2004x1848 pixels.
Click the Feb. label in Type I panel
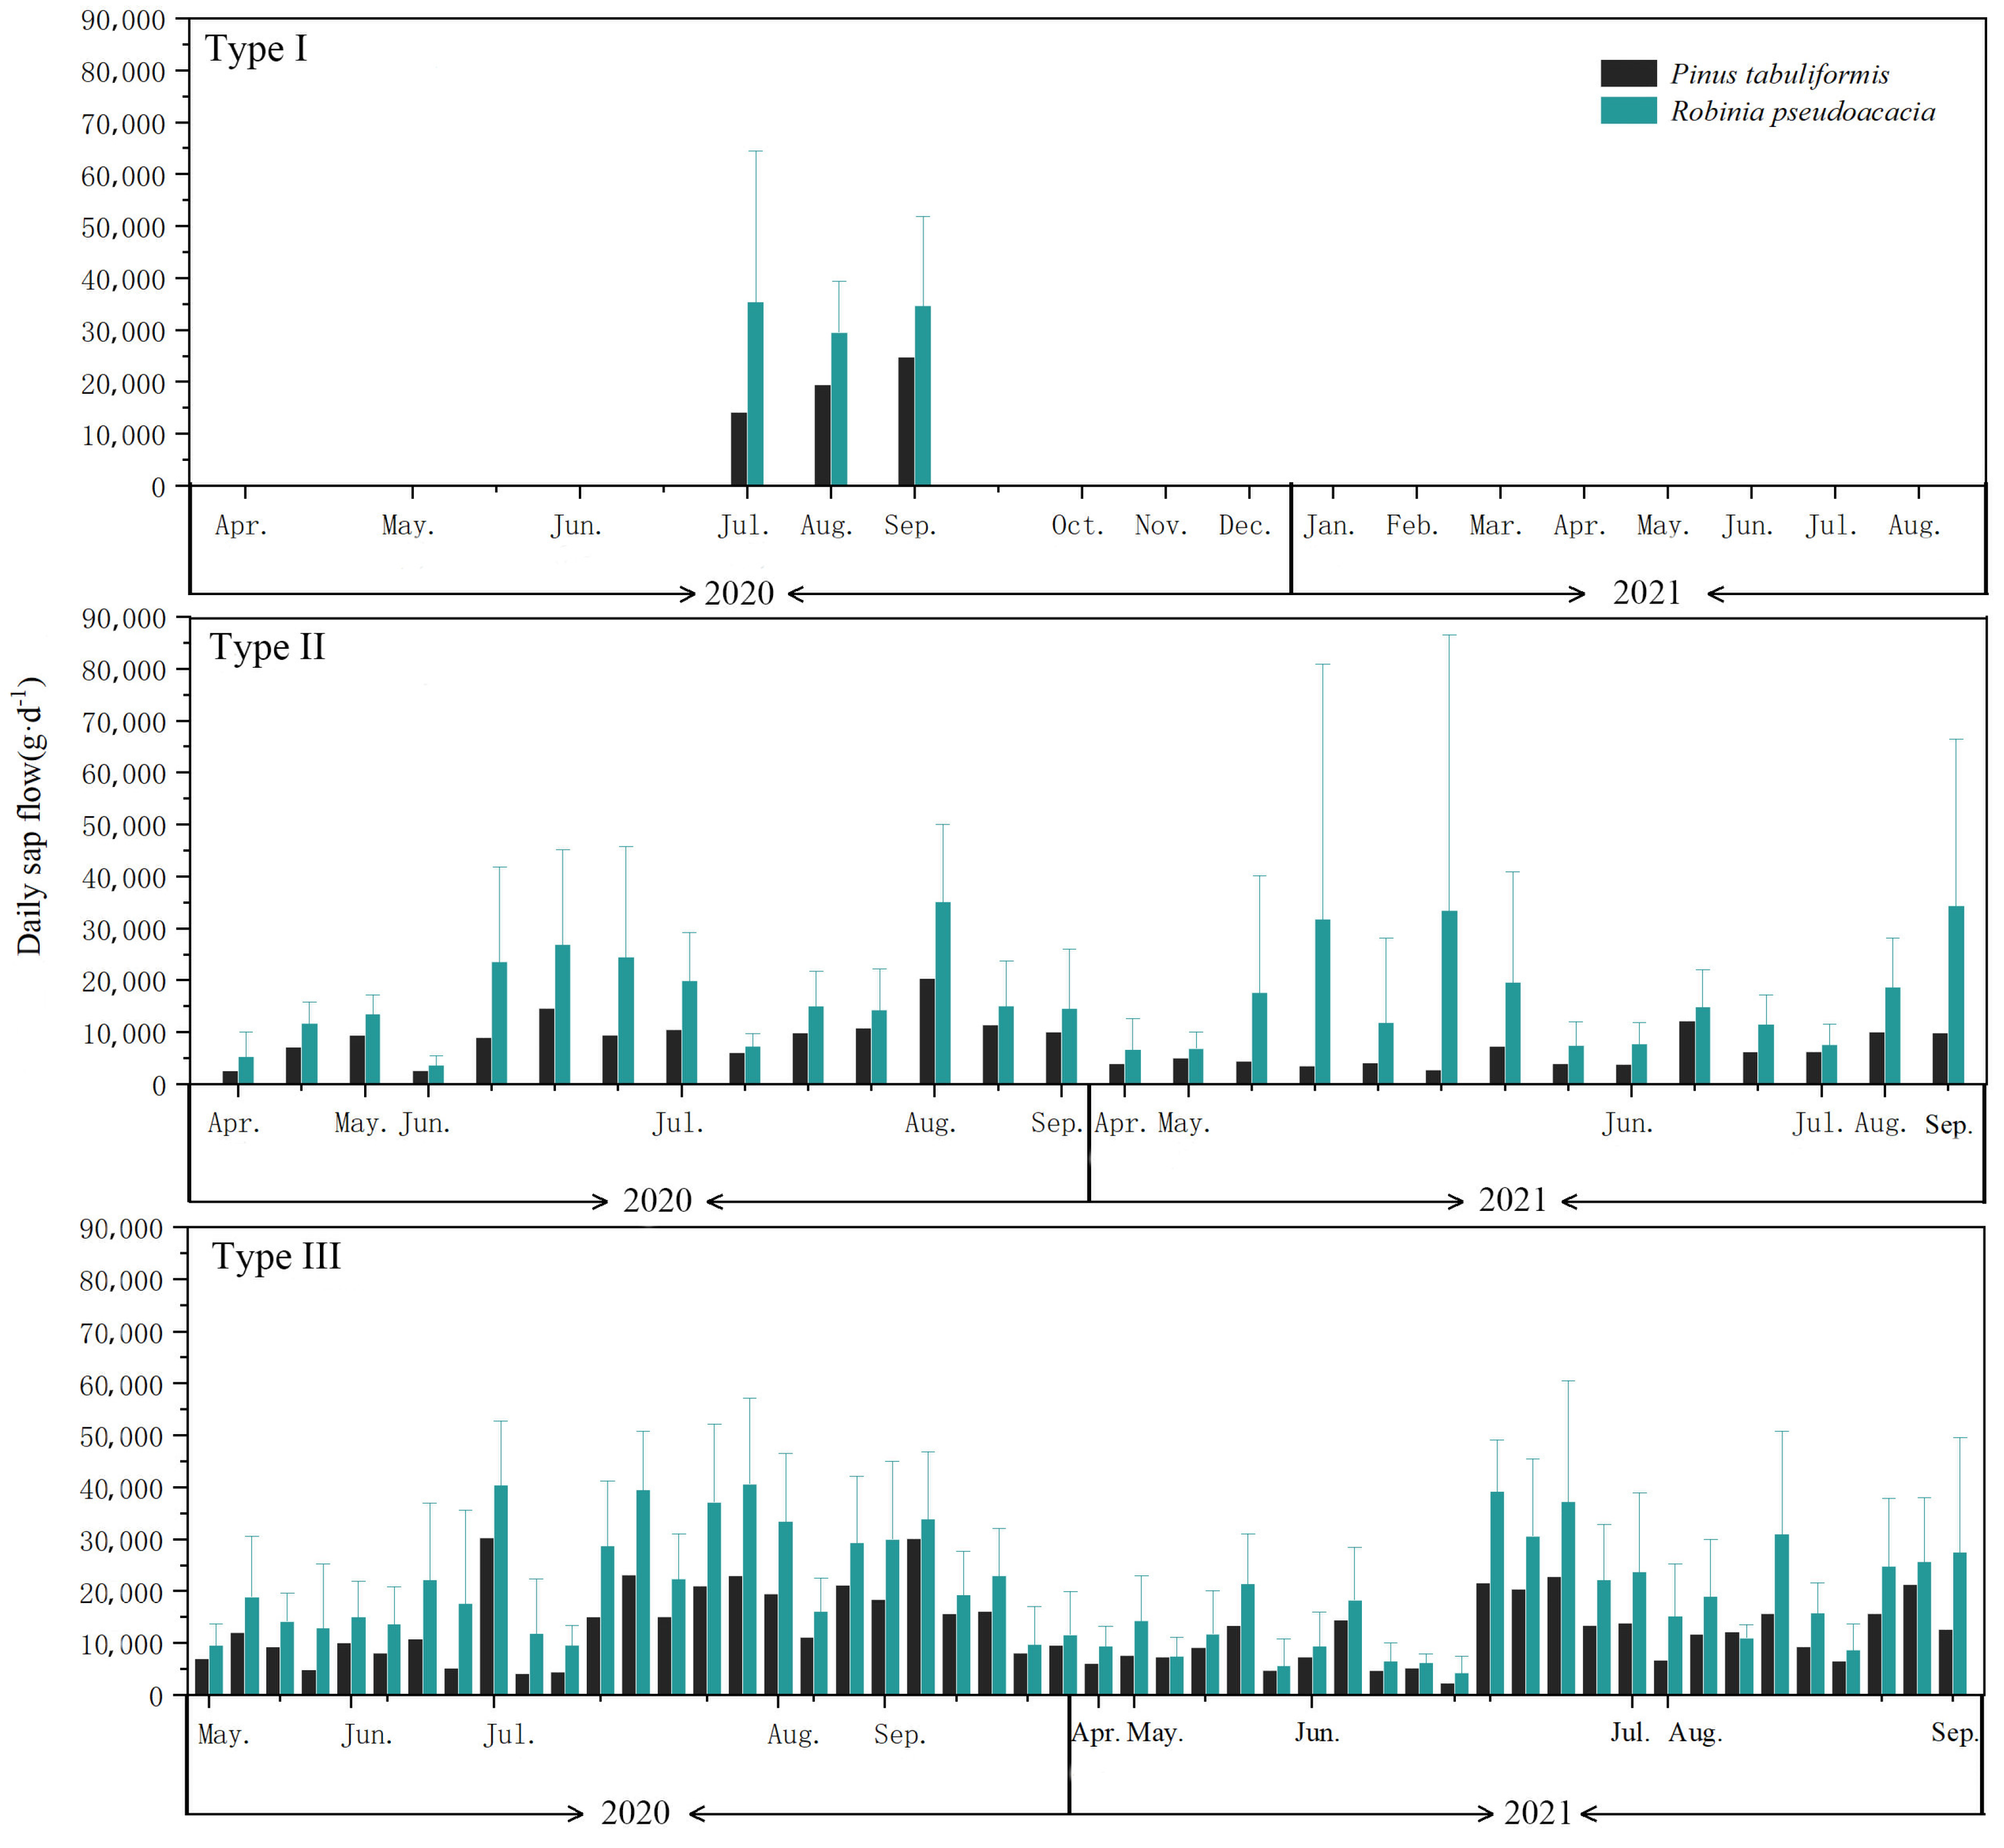[1411, 525]
